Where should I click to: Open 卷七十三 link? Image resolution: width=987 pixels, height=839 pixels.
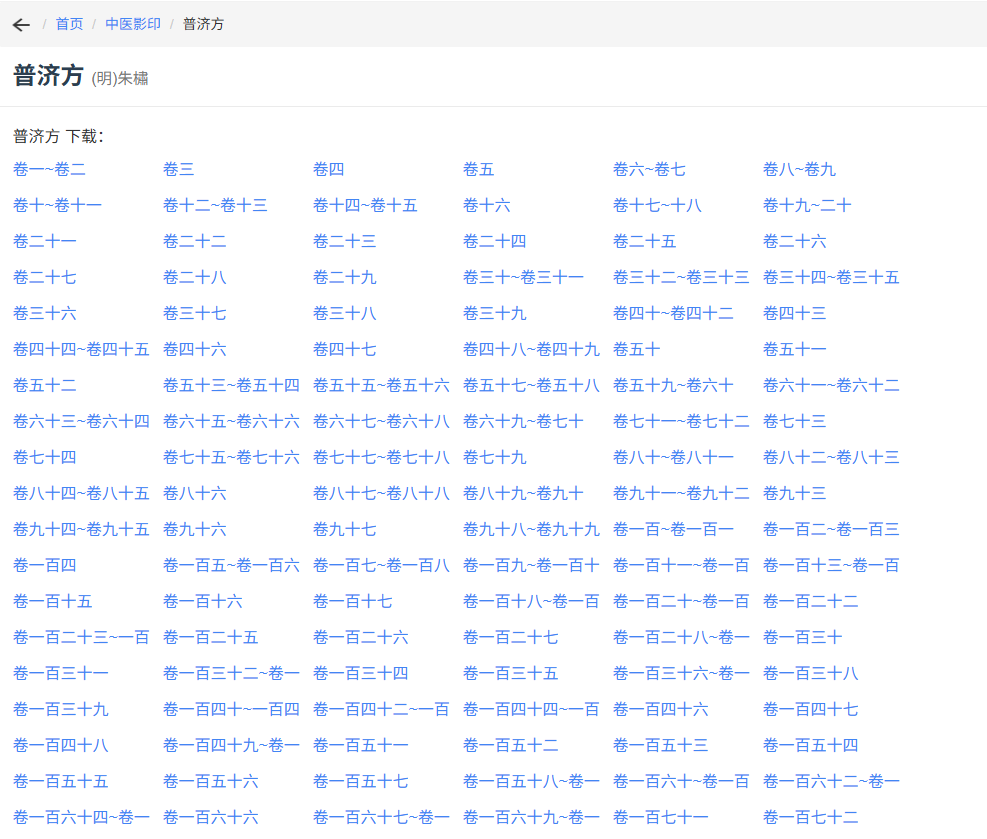(x=794, y=422)
